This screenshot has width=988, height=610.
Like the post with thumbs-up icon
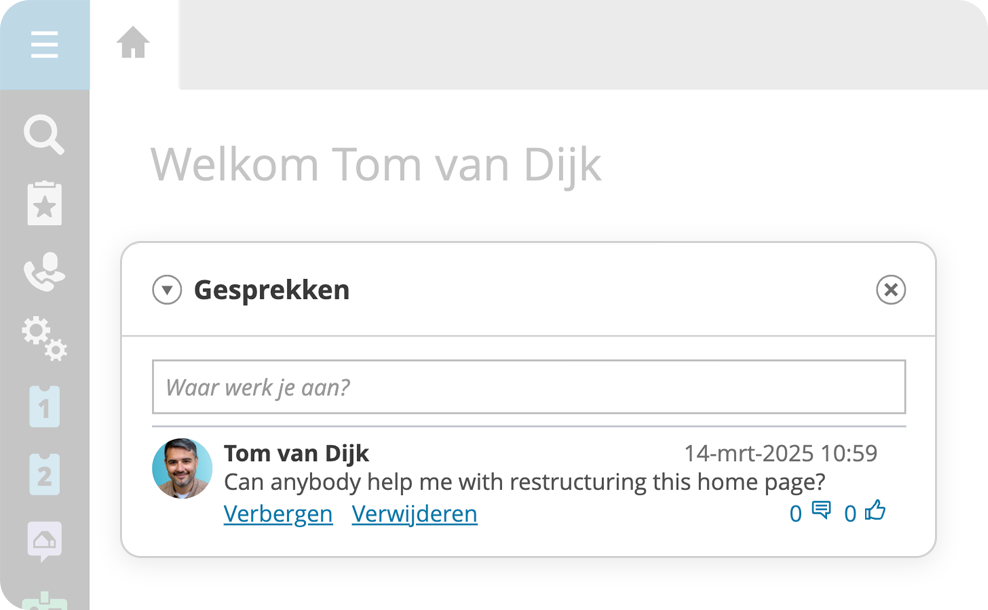coord(875,510)
